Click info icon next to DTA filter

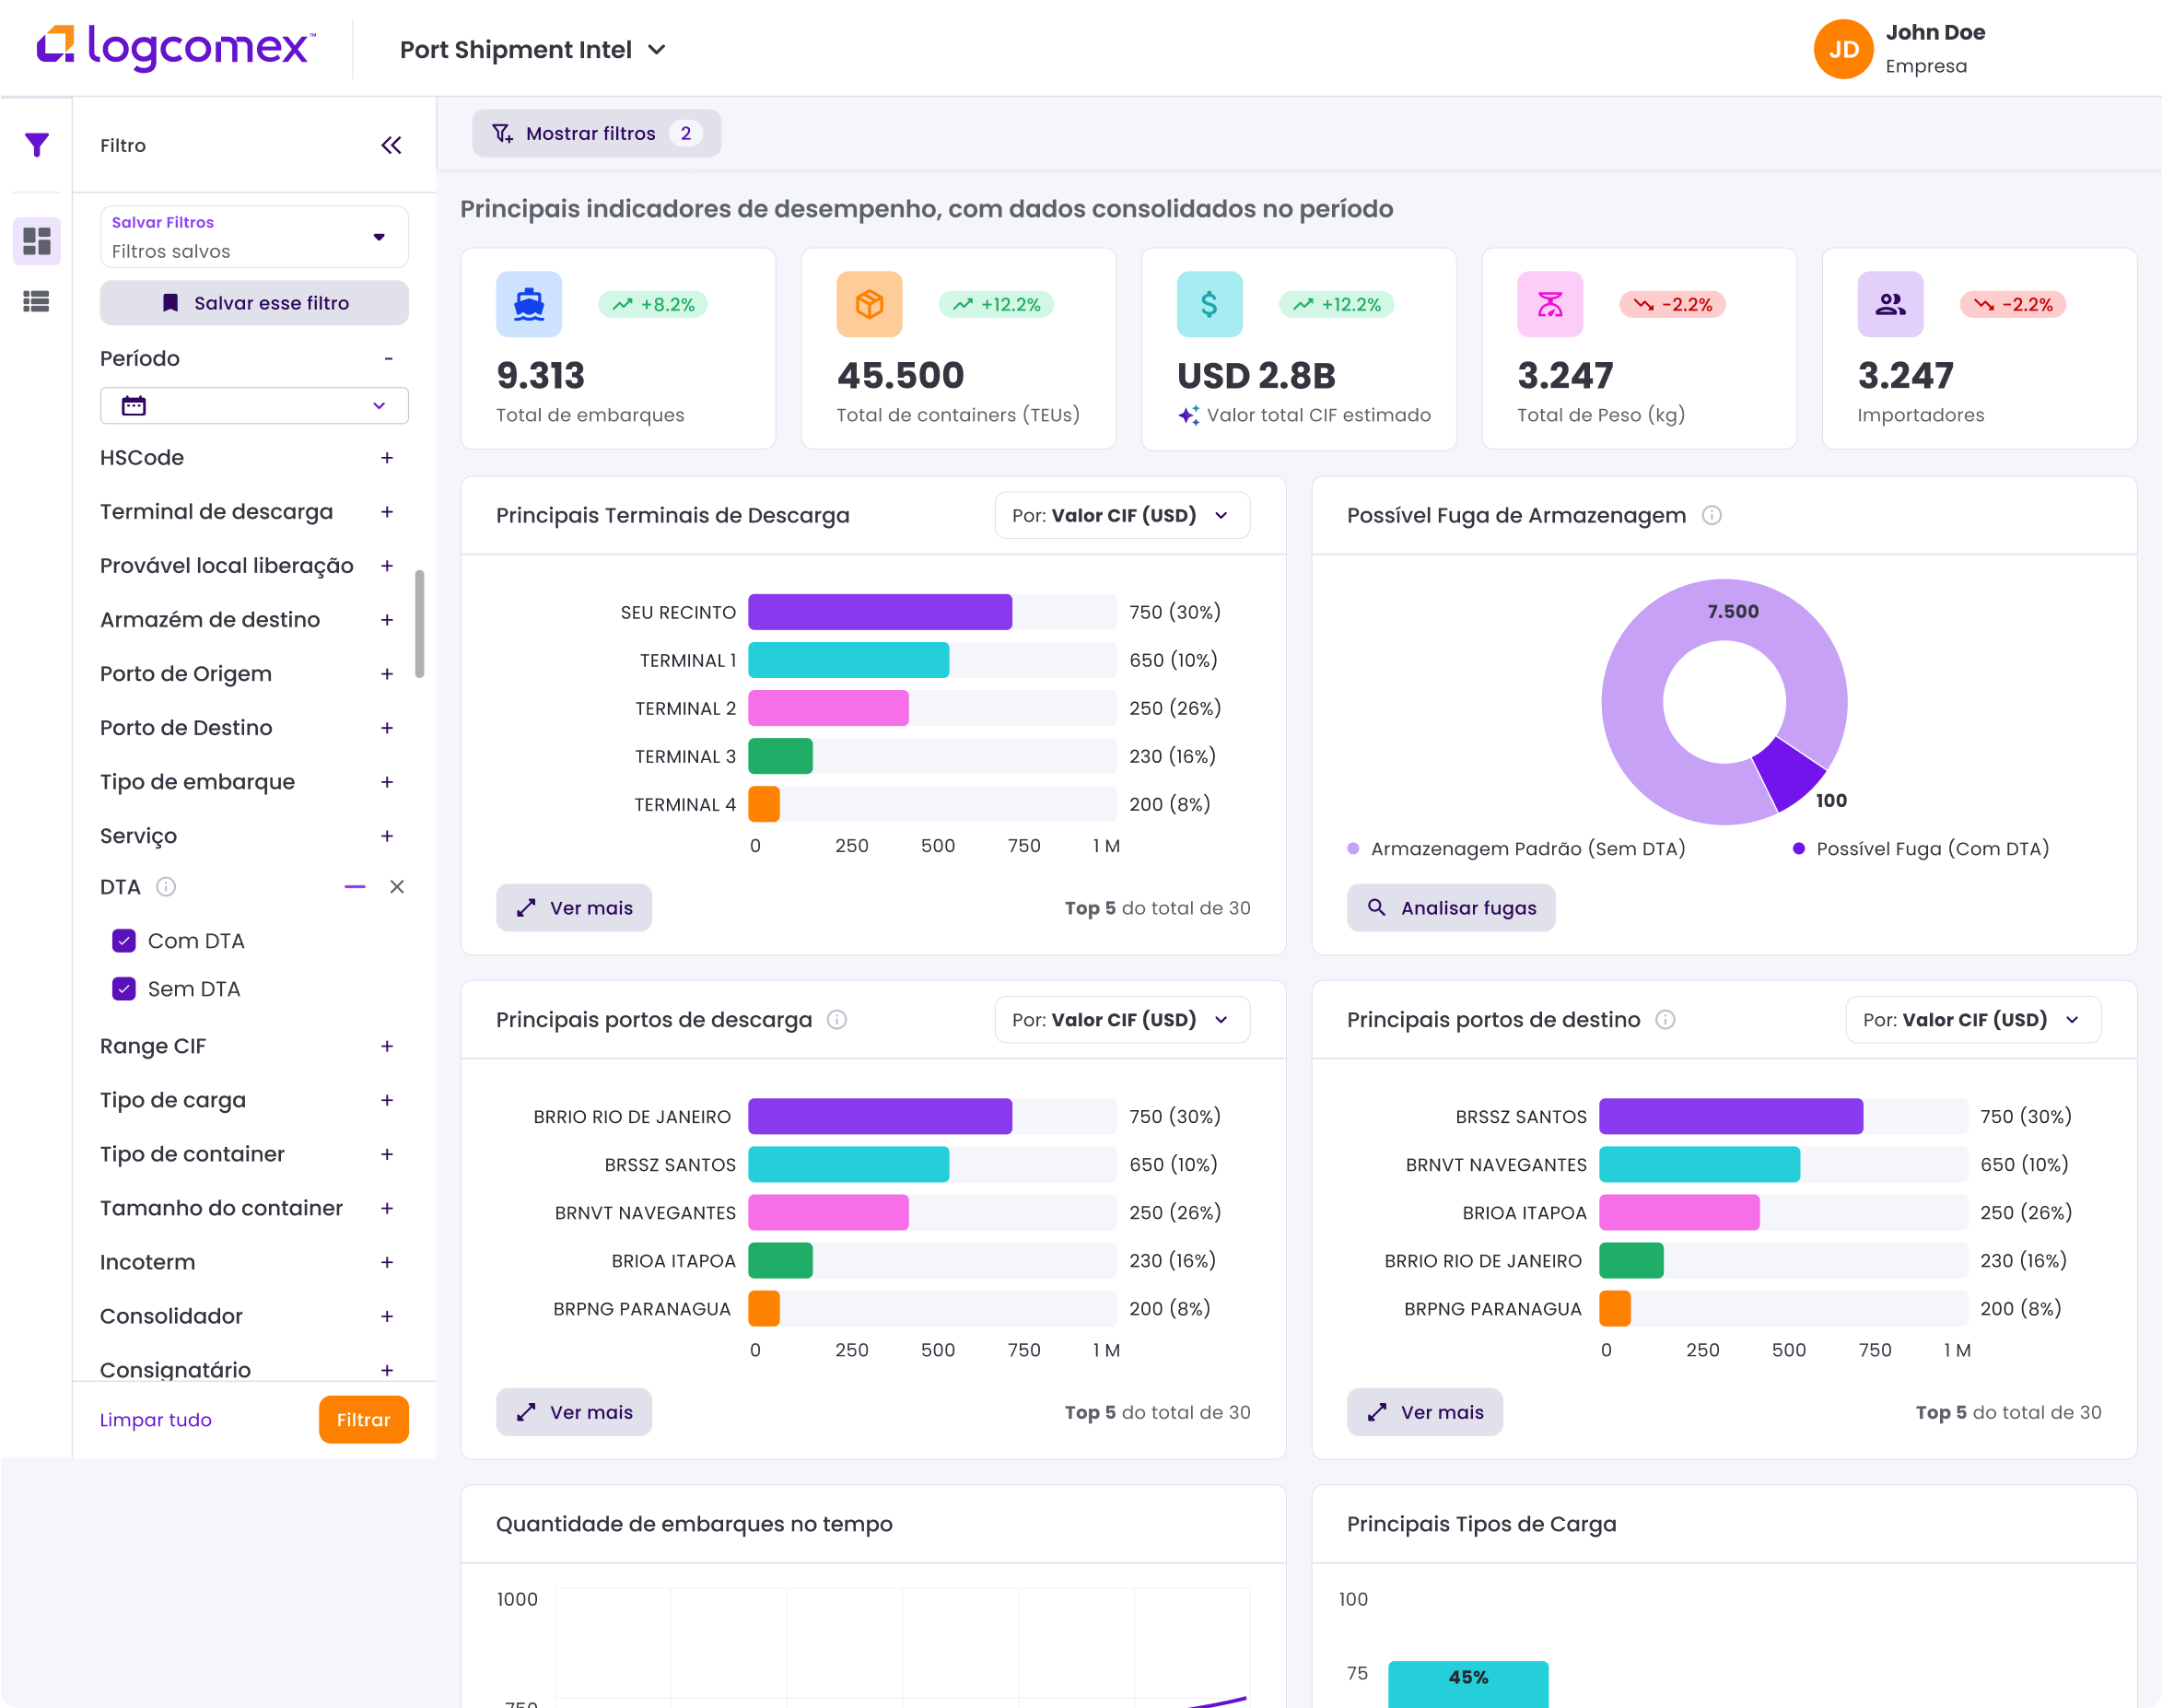tap(167, 887)
